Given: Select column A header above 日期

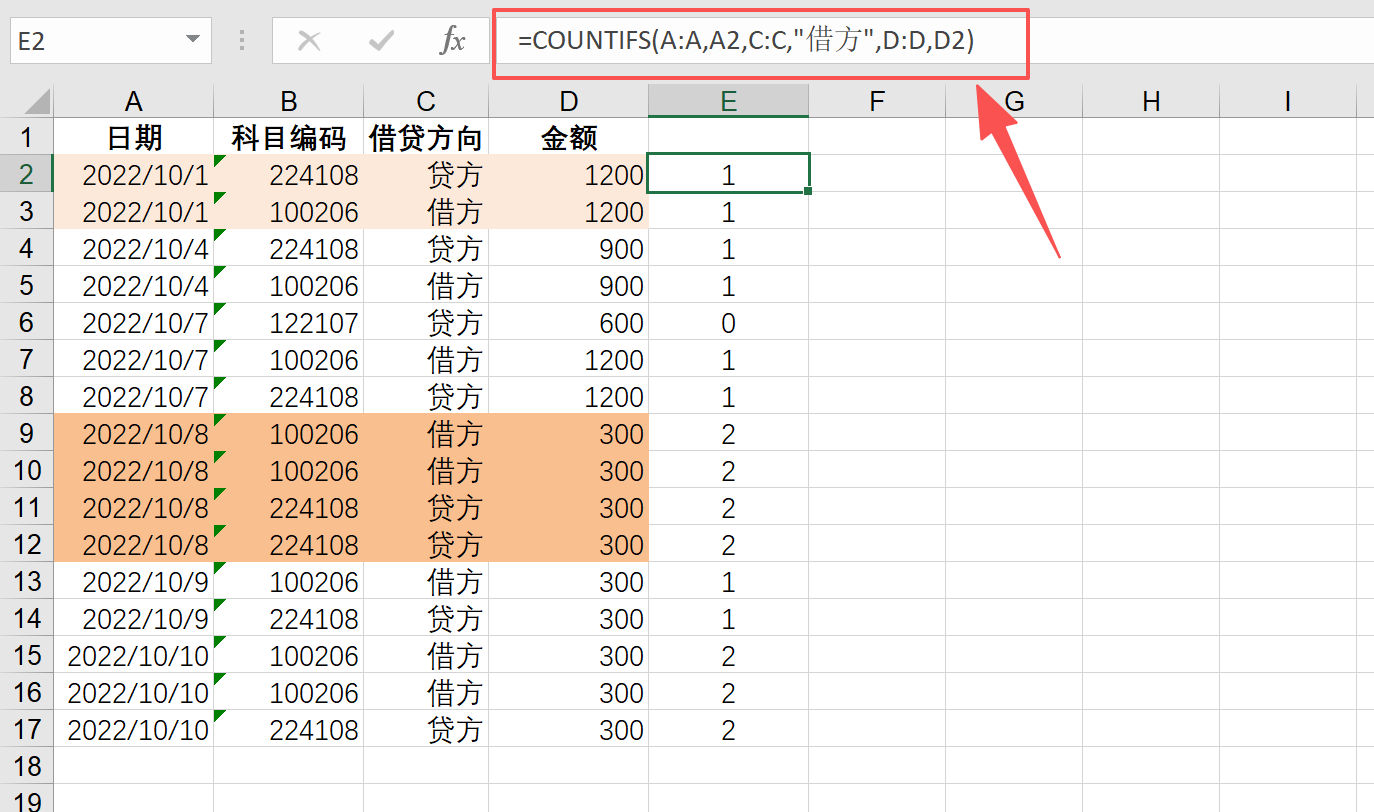Looking at the screenshot, I should [133, 101].
